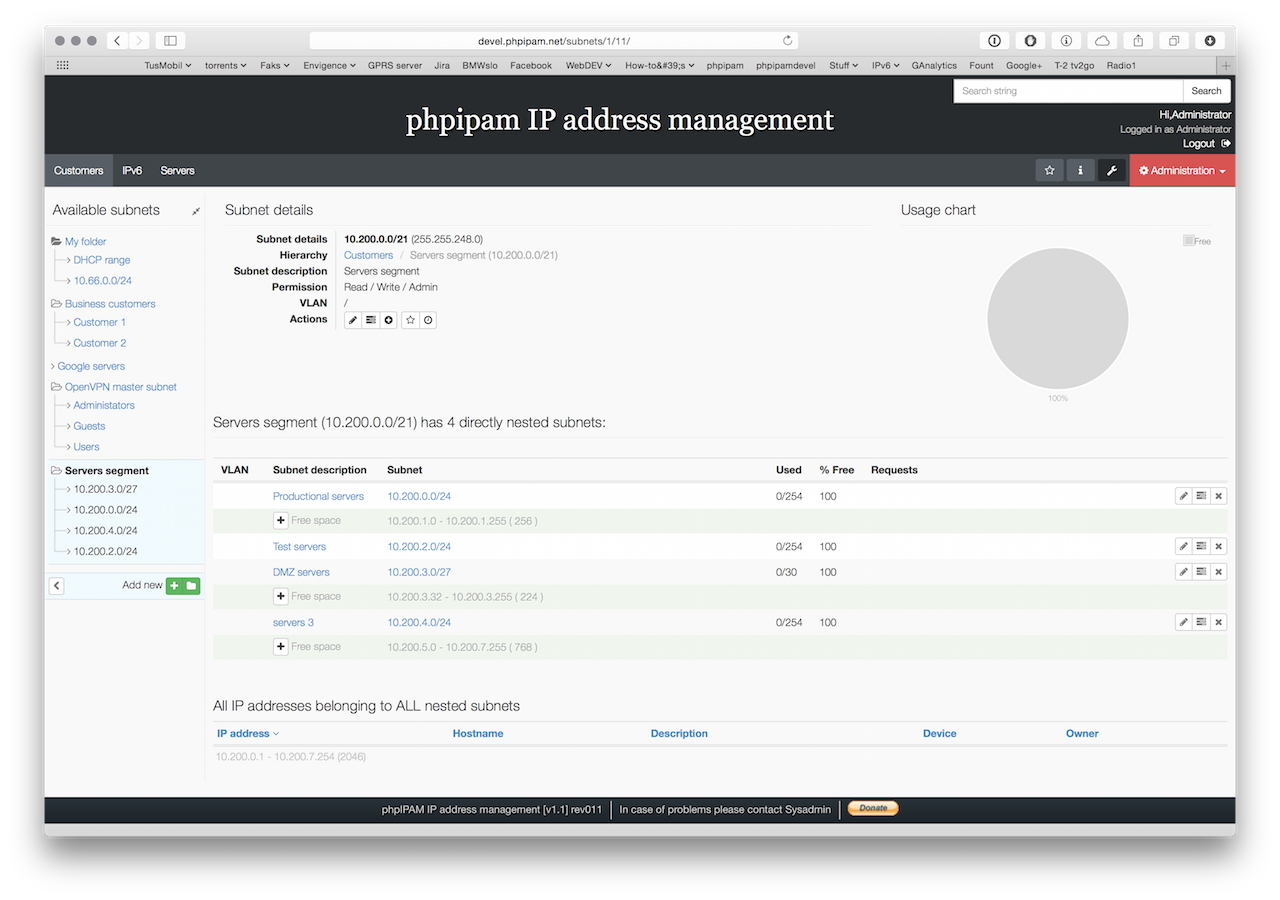Click the favourites star icon in the navbar

[x=1049, y=170]
